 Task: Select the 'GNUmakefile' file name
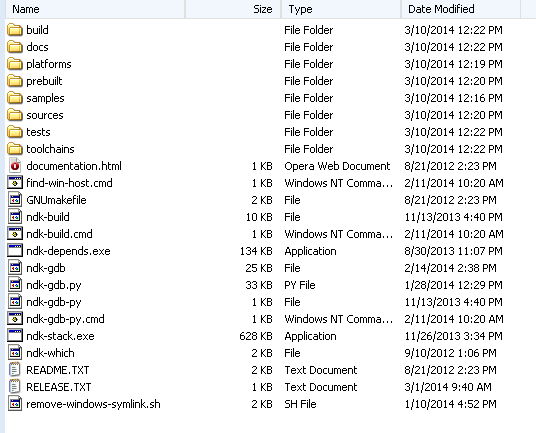[56, 200]
